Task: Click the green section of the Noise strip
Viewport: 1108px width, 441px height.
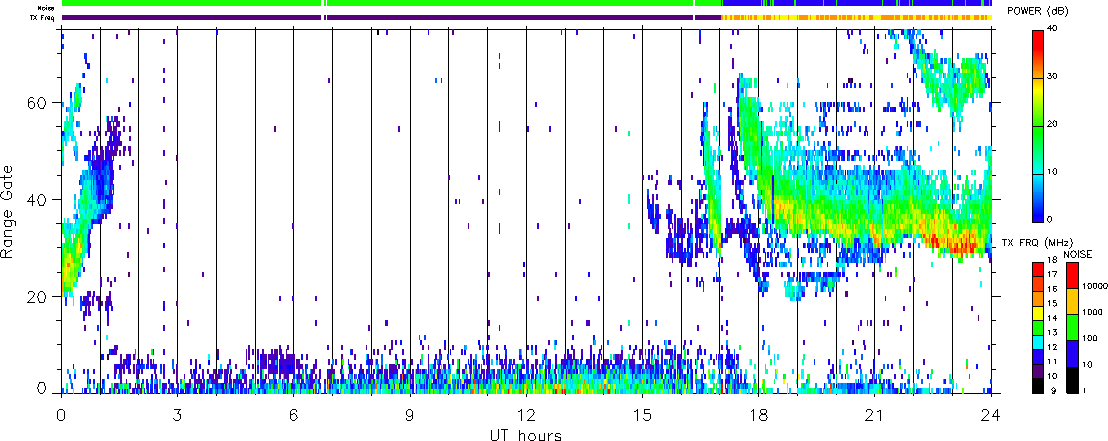Action: [x=392, y=4]
